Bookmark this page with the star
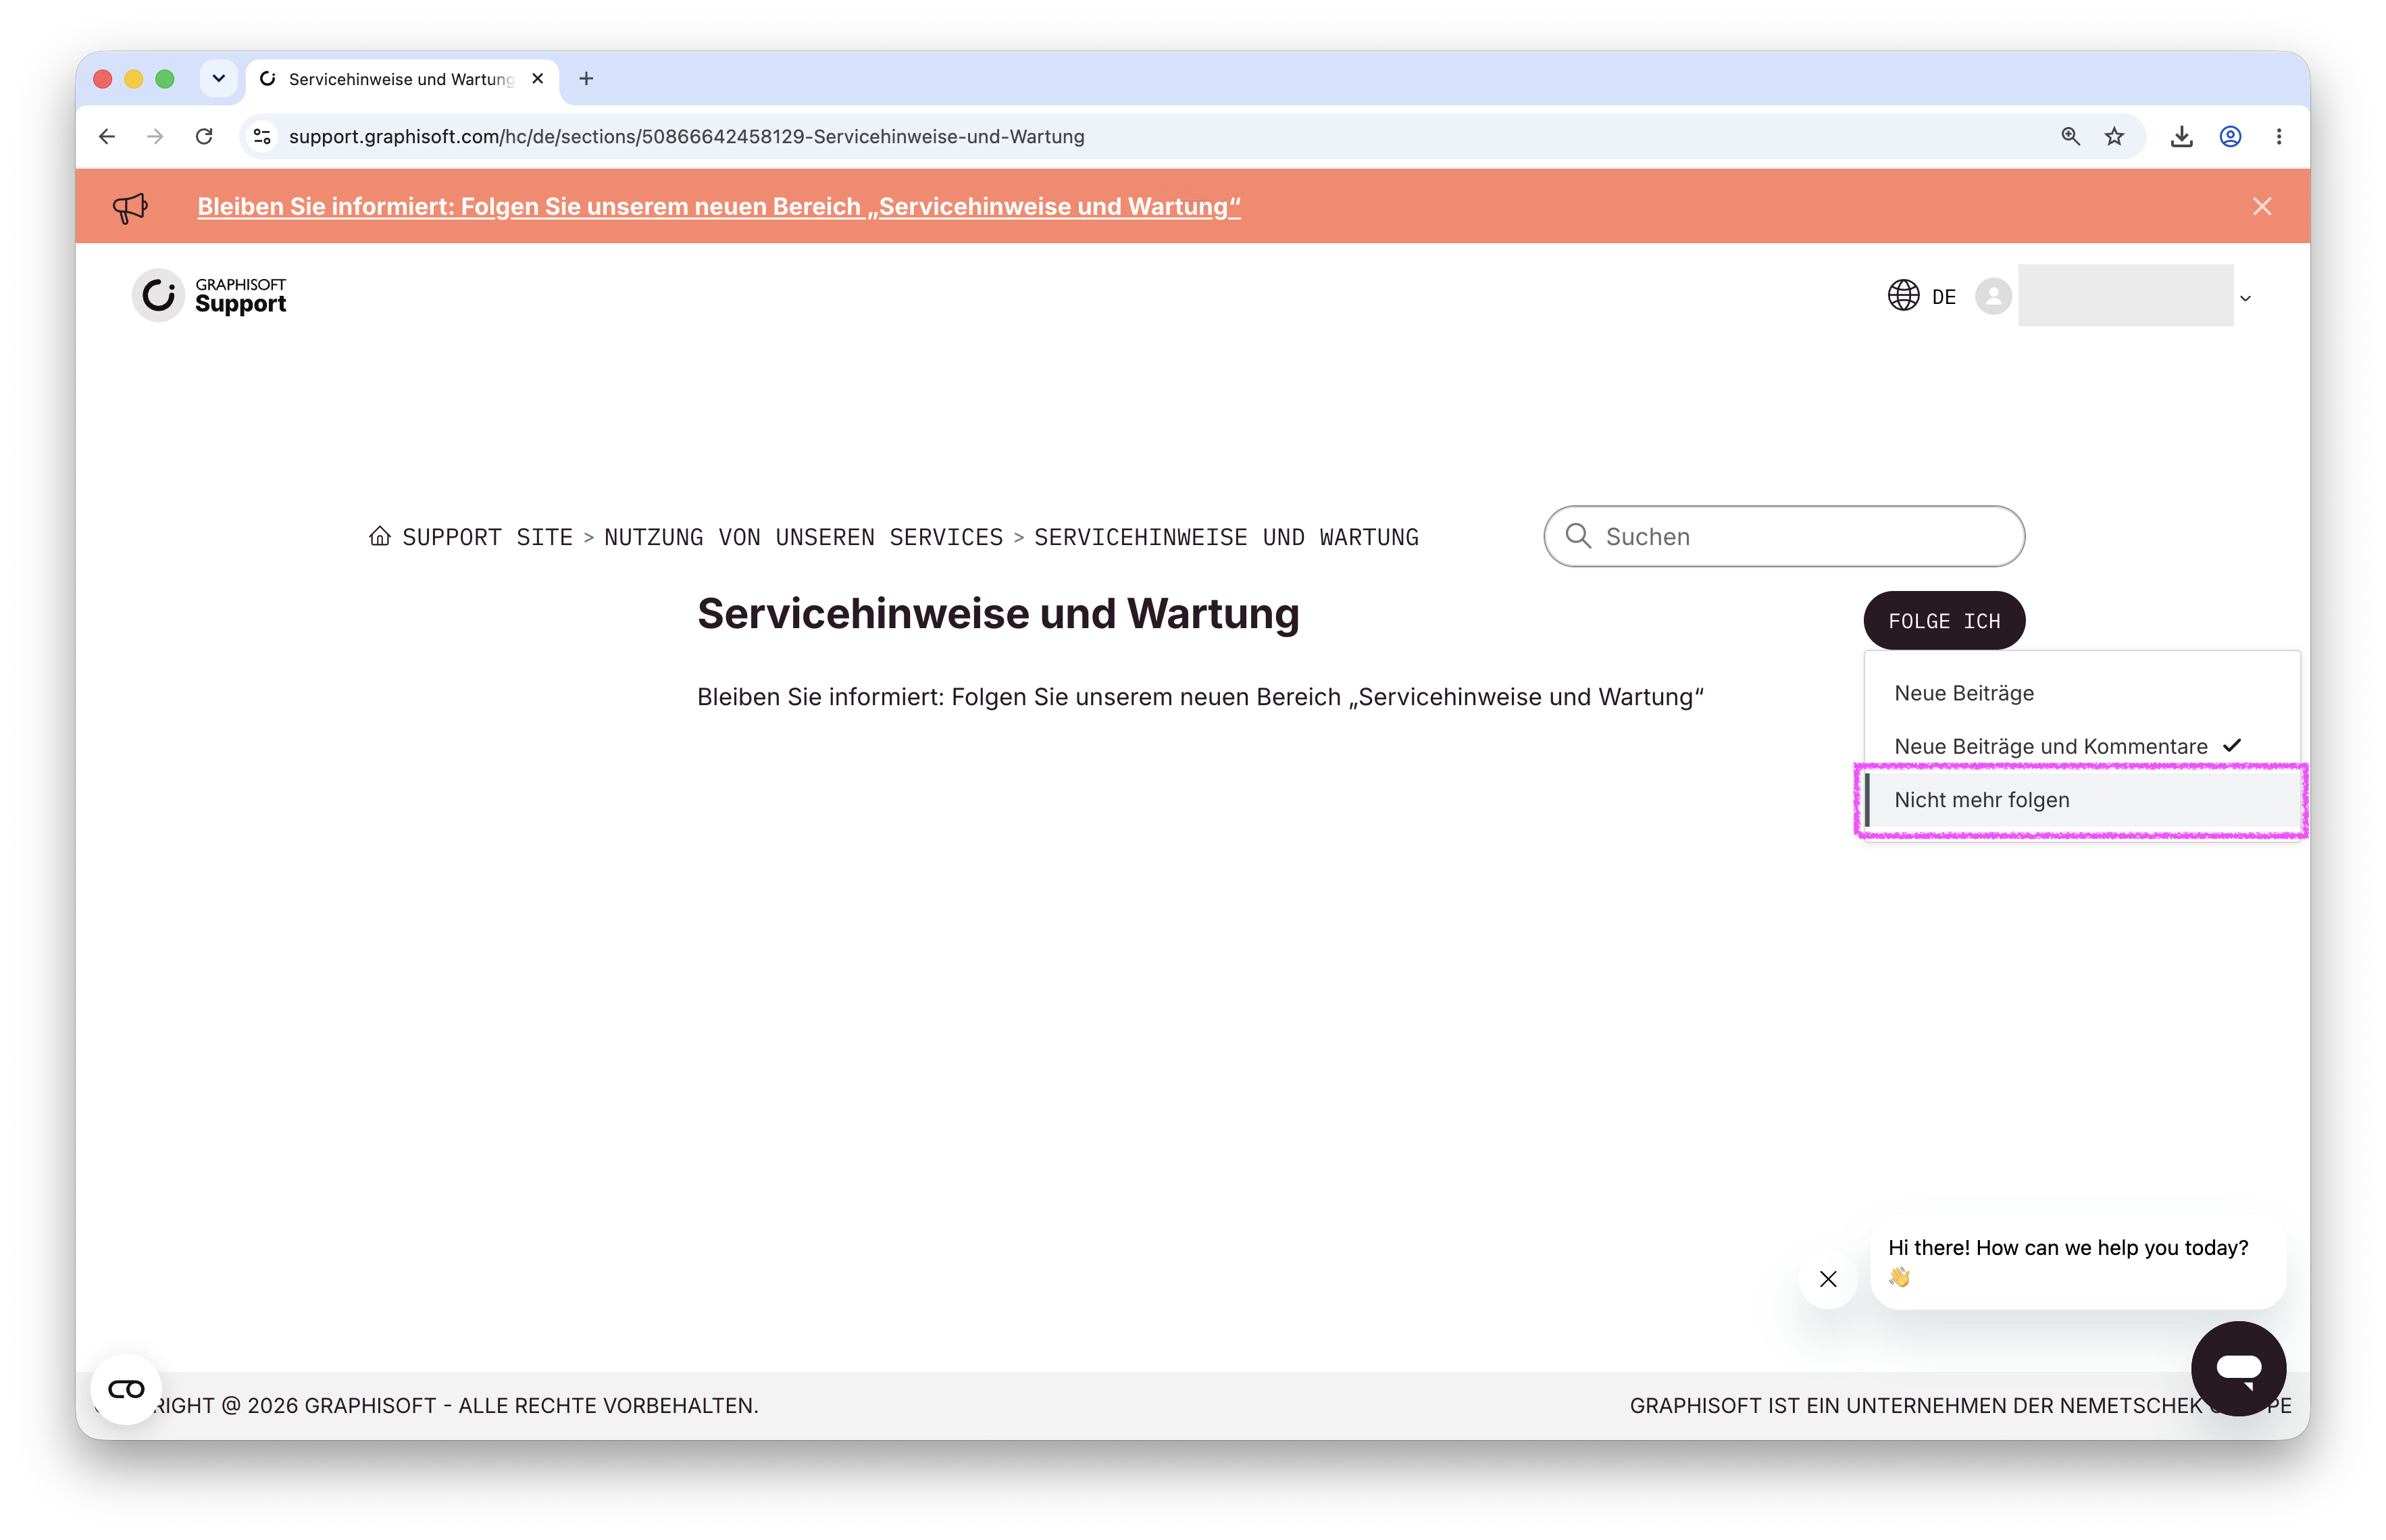The height and width of the screenshot is (1540, 2386). 2114,136
